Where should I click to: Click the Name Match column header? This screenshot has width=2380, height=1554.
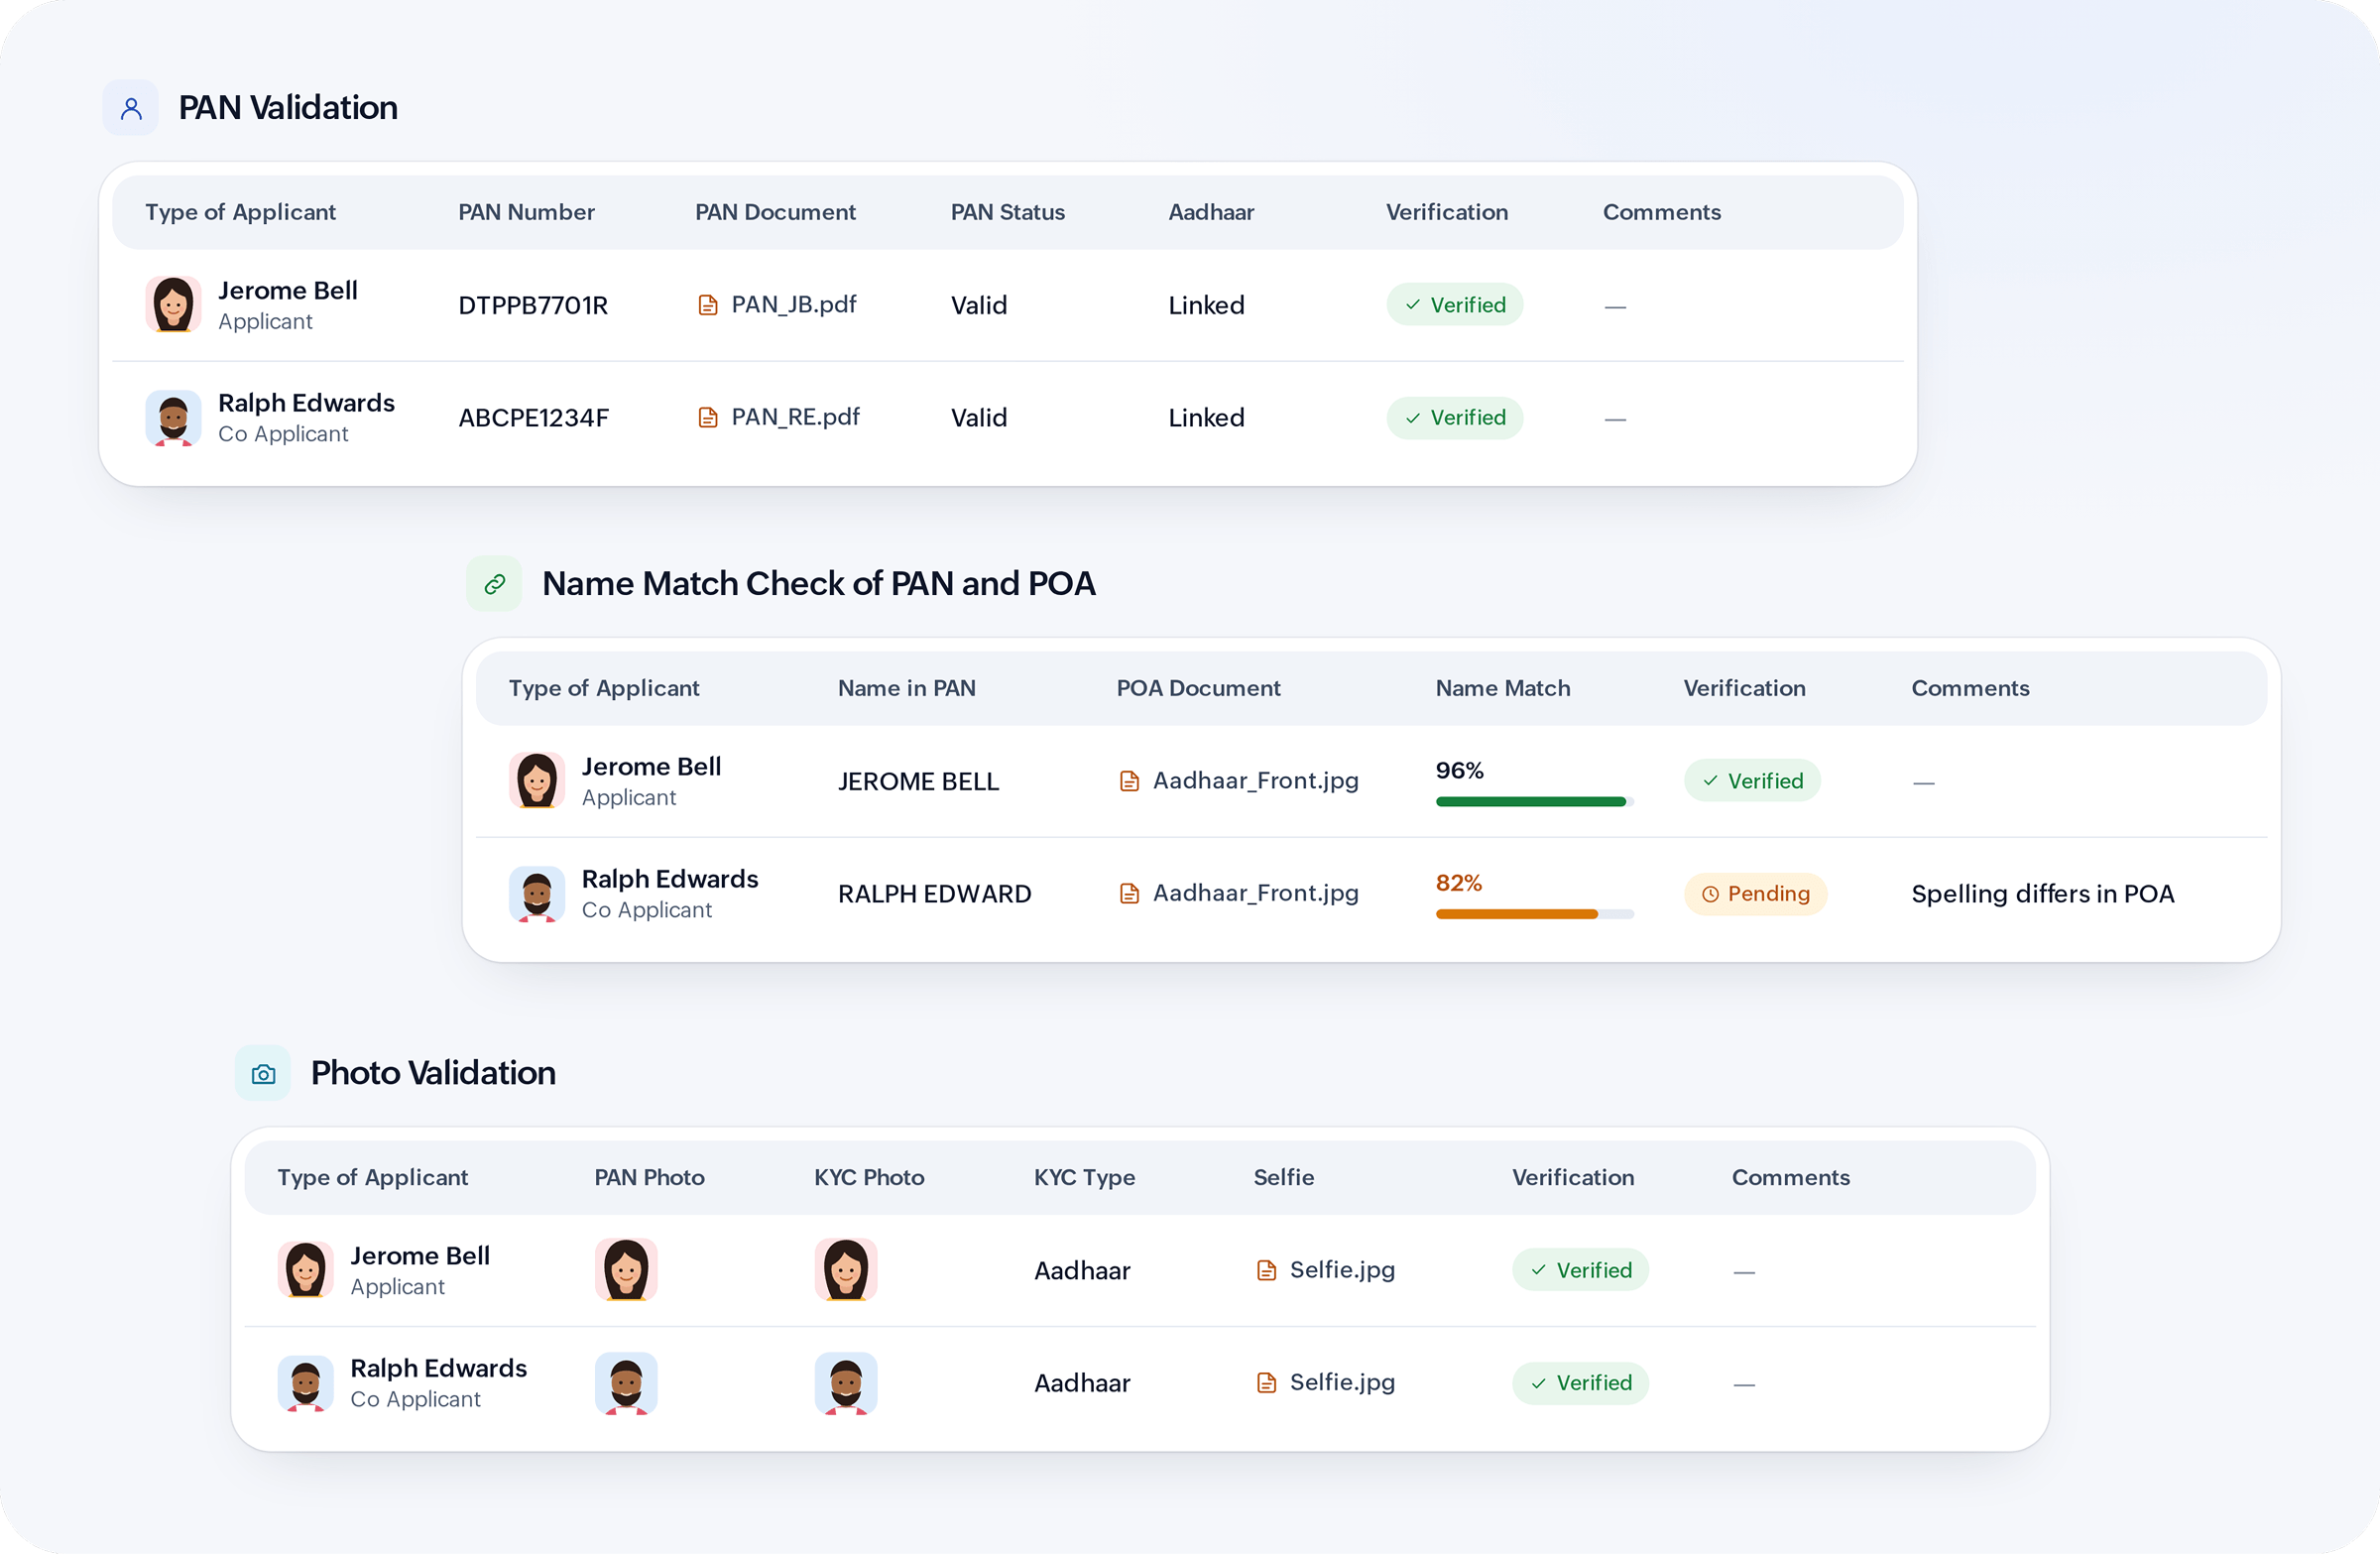pos(1503,688)
